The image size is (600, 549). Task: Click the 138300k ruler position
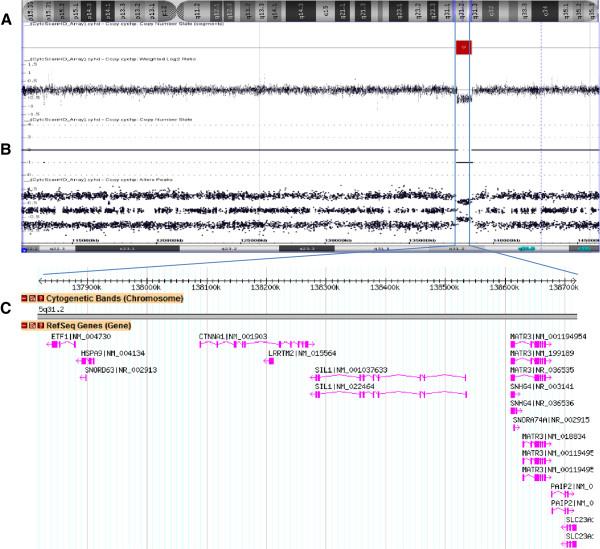326,287
